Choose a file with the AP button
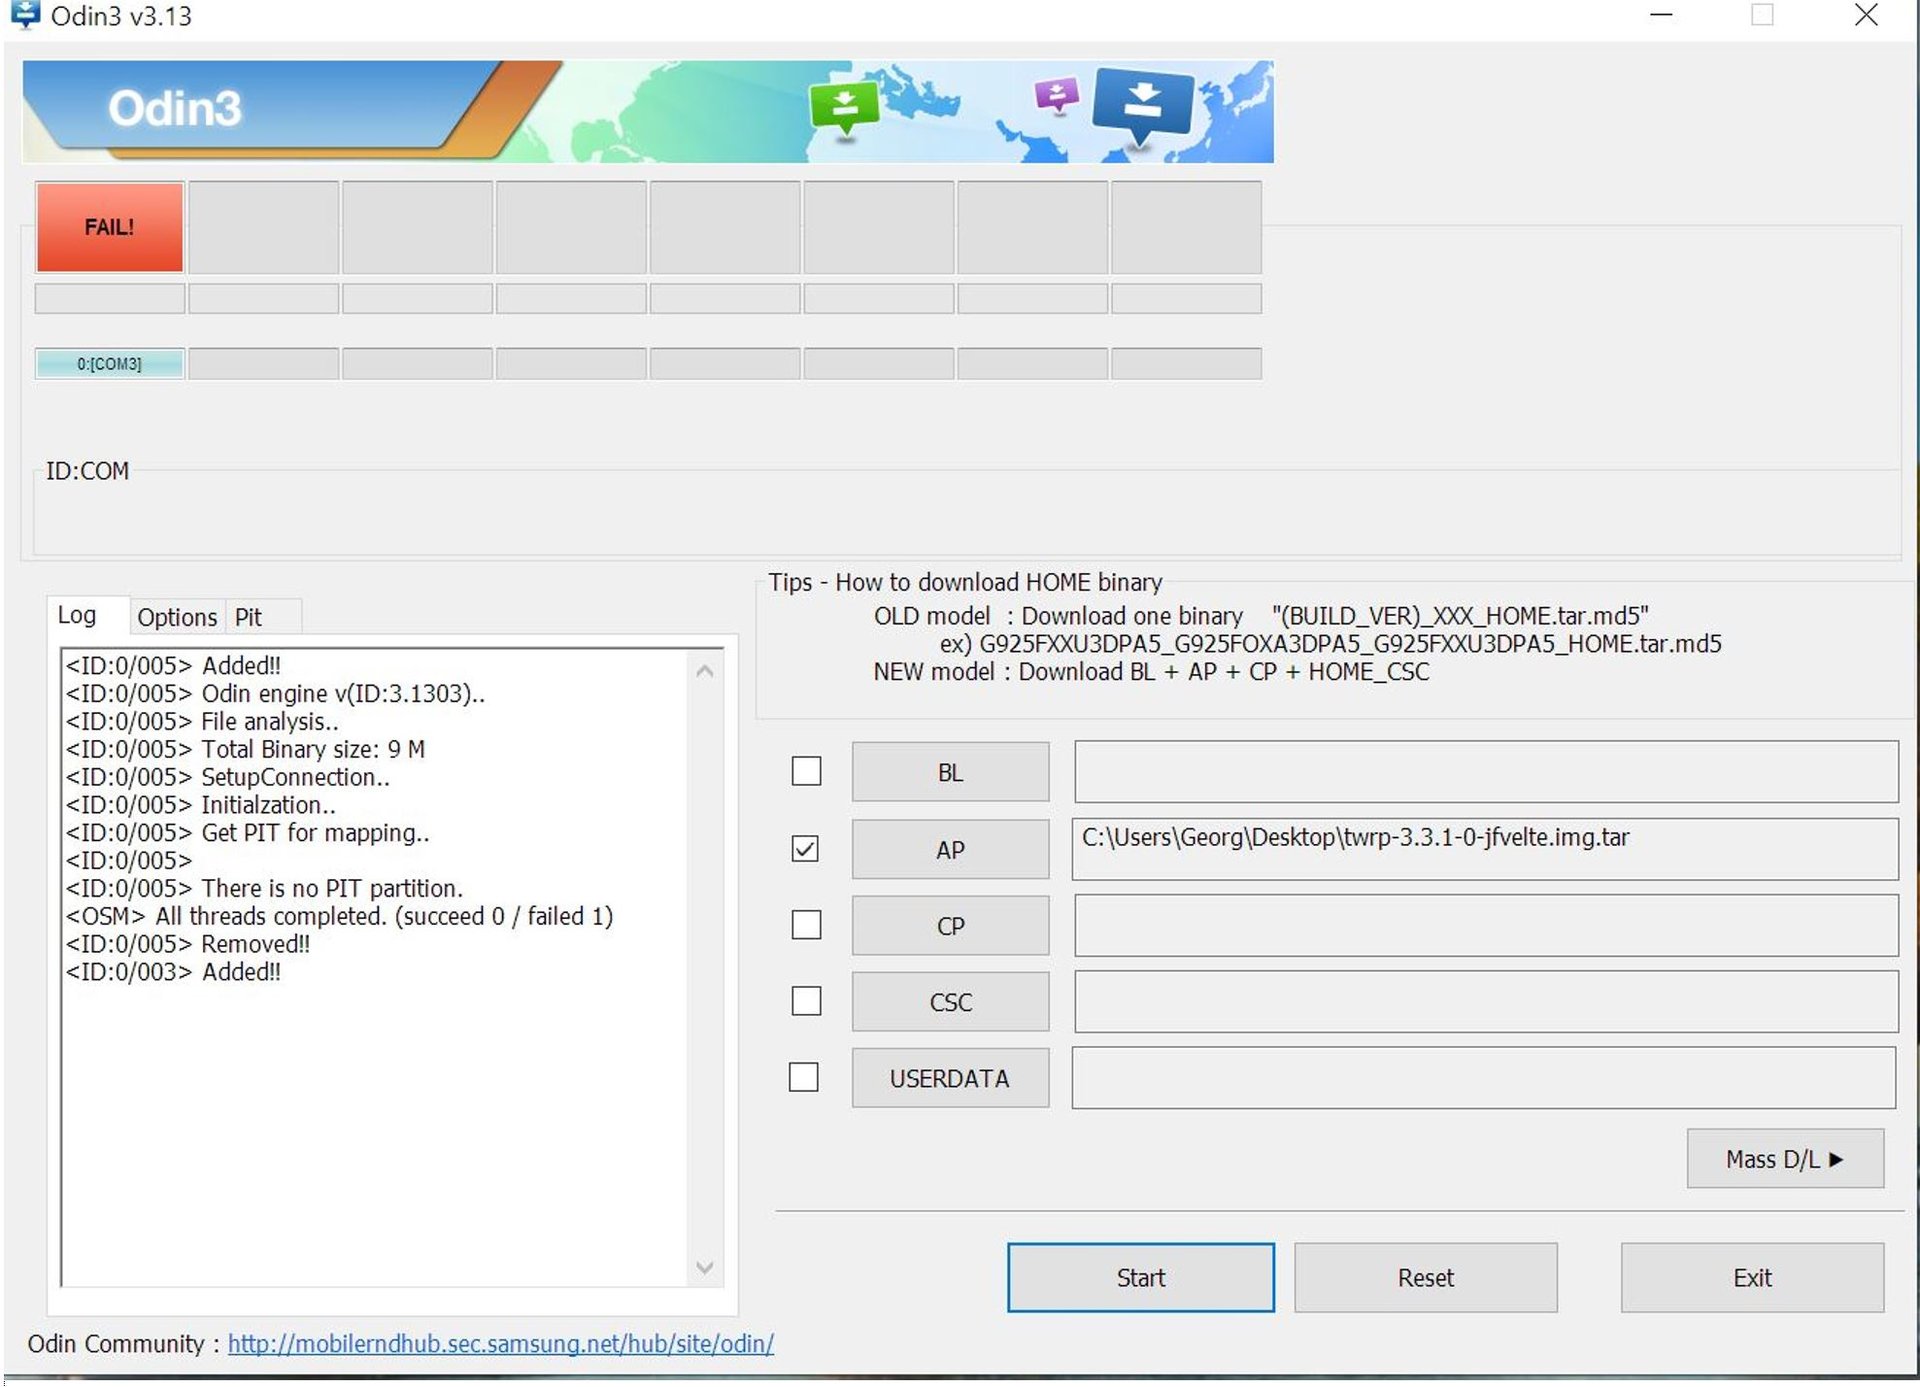This screenshot has height=1387, width=1920. [950, 850]
